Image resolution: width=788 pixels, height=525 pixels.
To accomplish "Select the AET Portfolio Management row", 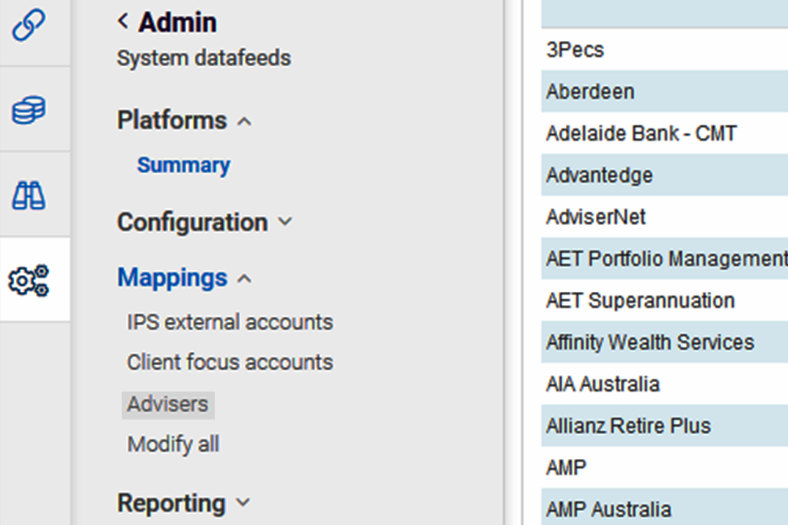I will click(664, 259).
